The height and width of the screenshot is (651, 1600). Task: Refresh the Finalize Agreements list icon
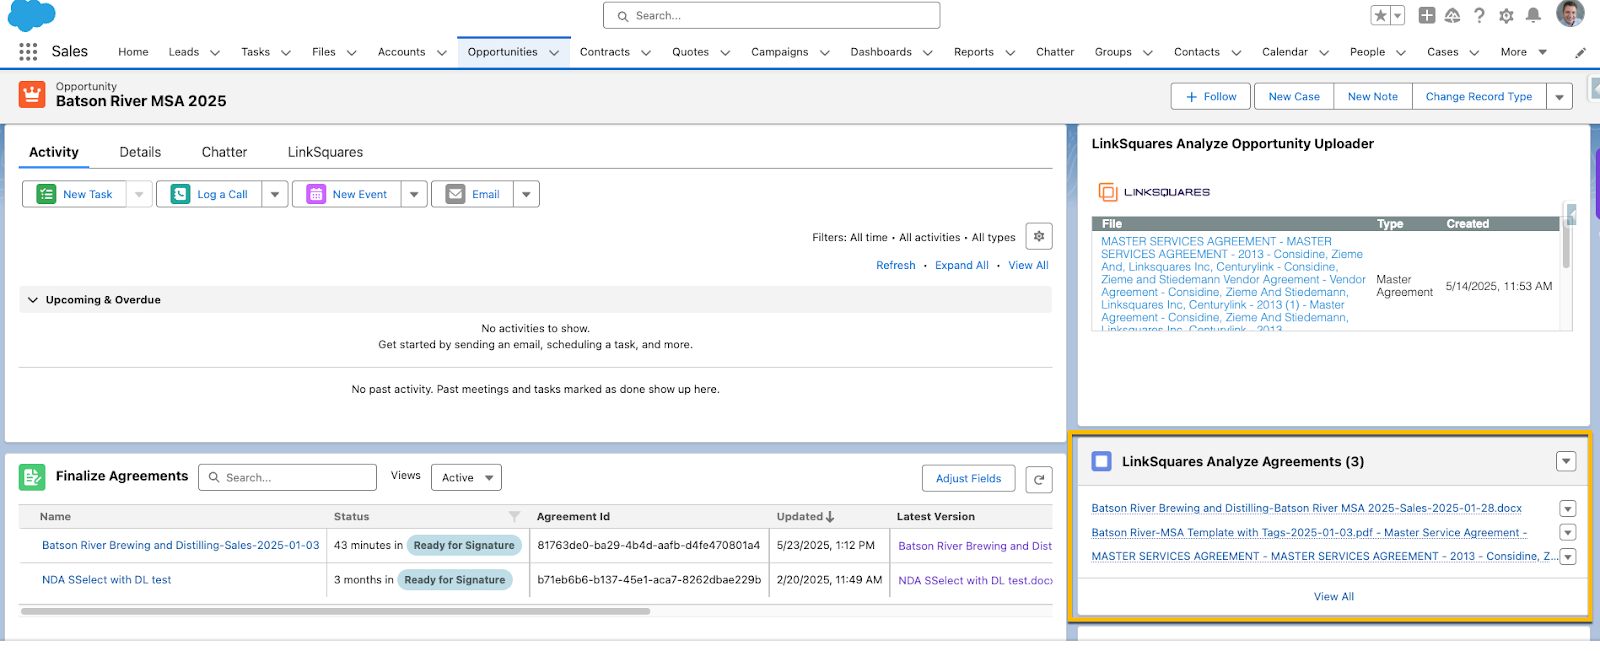(1039, 479)
